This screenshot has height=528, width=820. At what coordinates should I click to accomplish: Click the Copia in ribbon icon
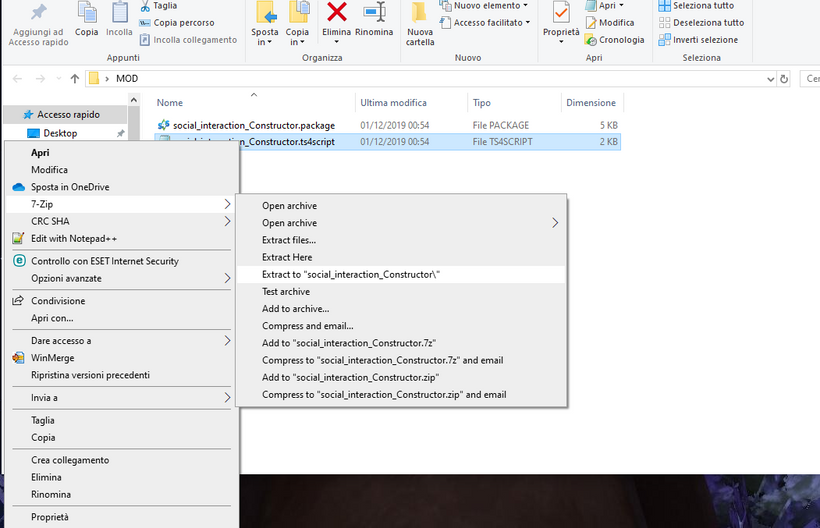(x=298, y=13)
